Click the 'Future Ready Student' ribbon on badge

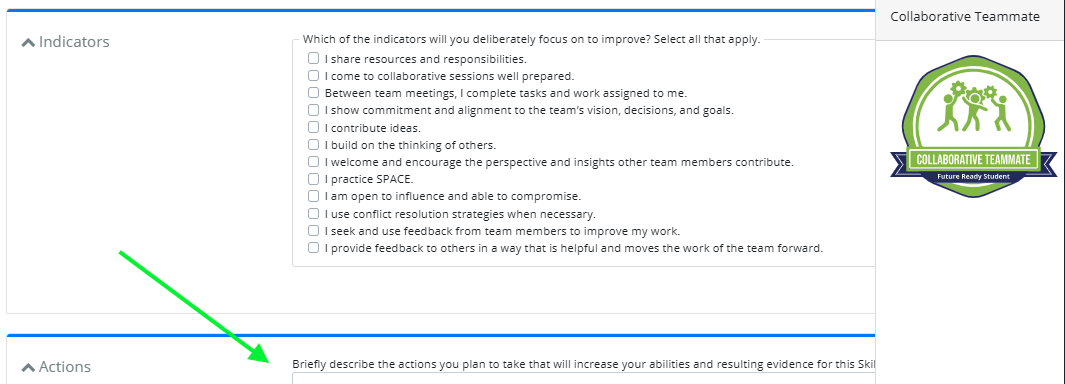point(973,177)
